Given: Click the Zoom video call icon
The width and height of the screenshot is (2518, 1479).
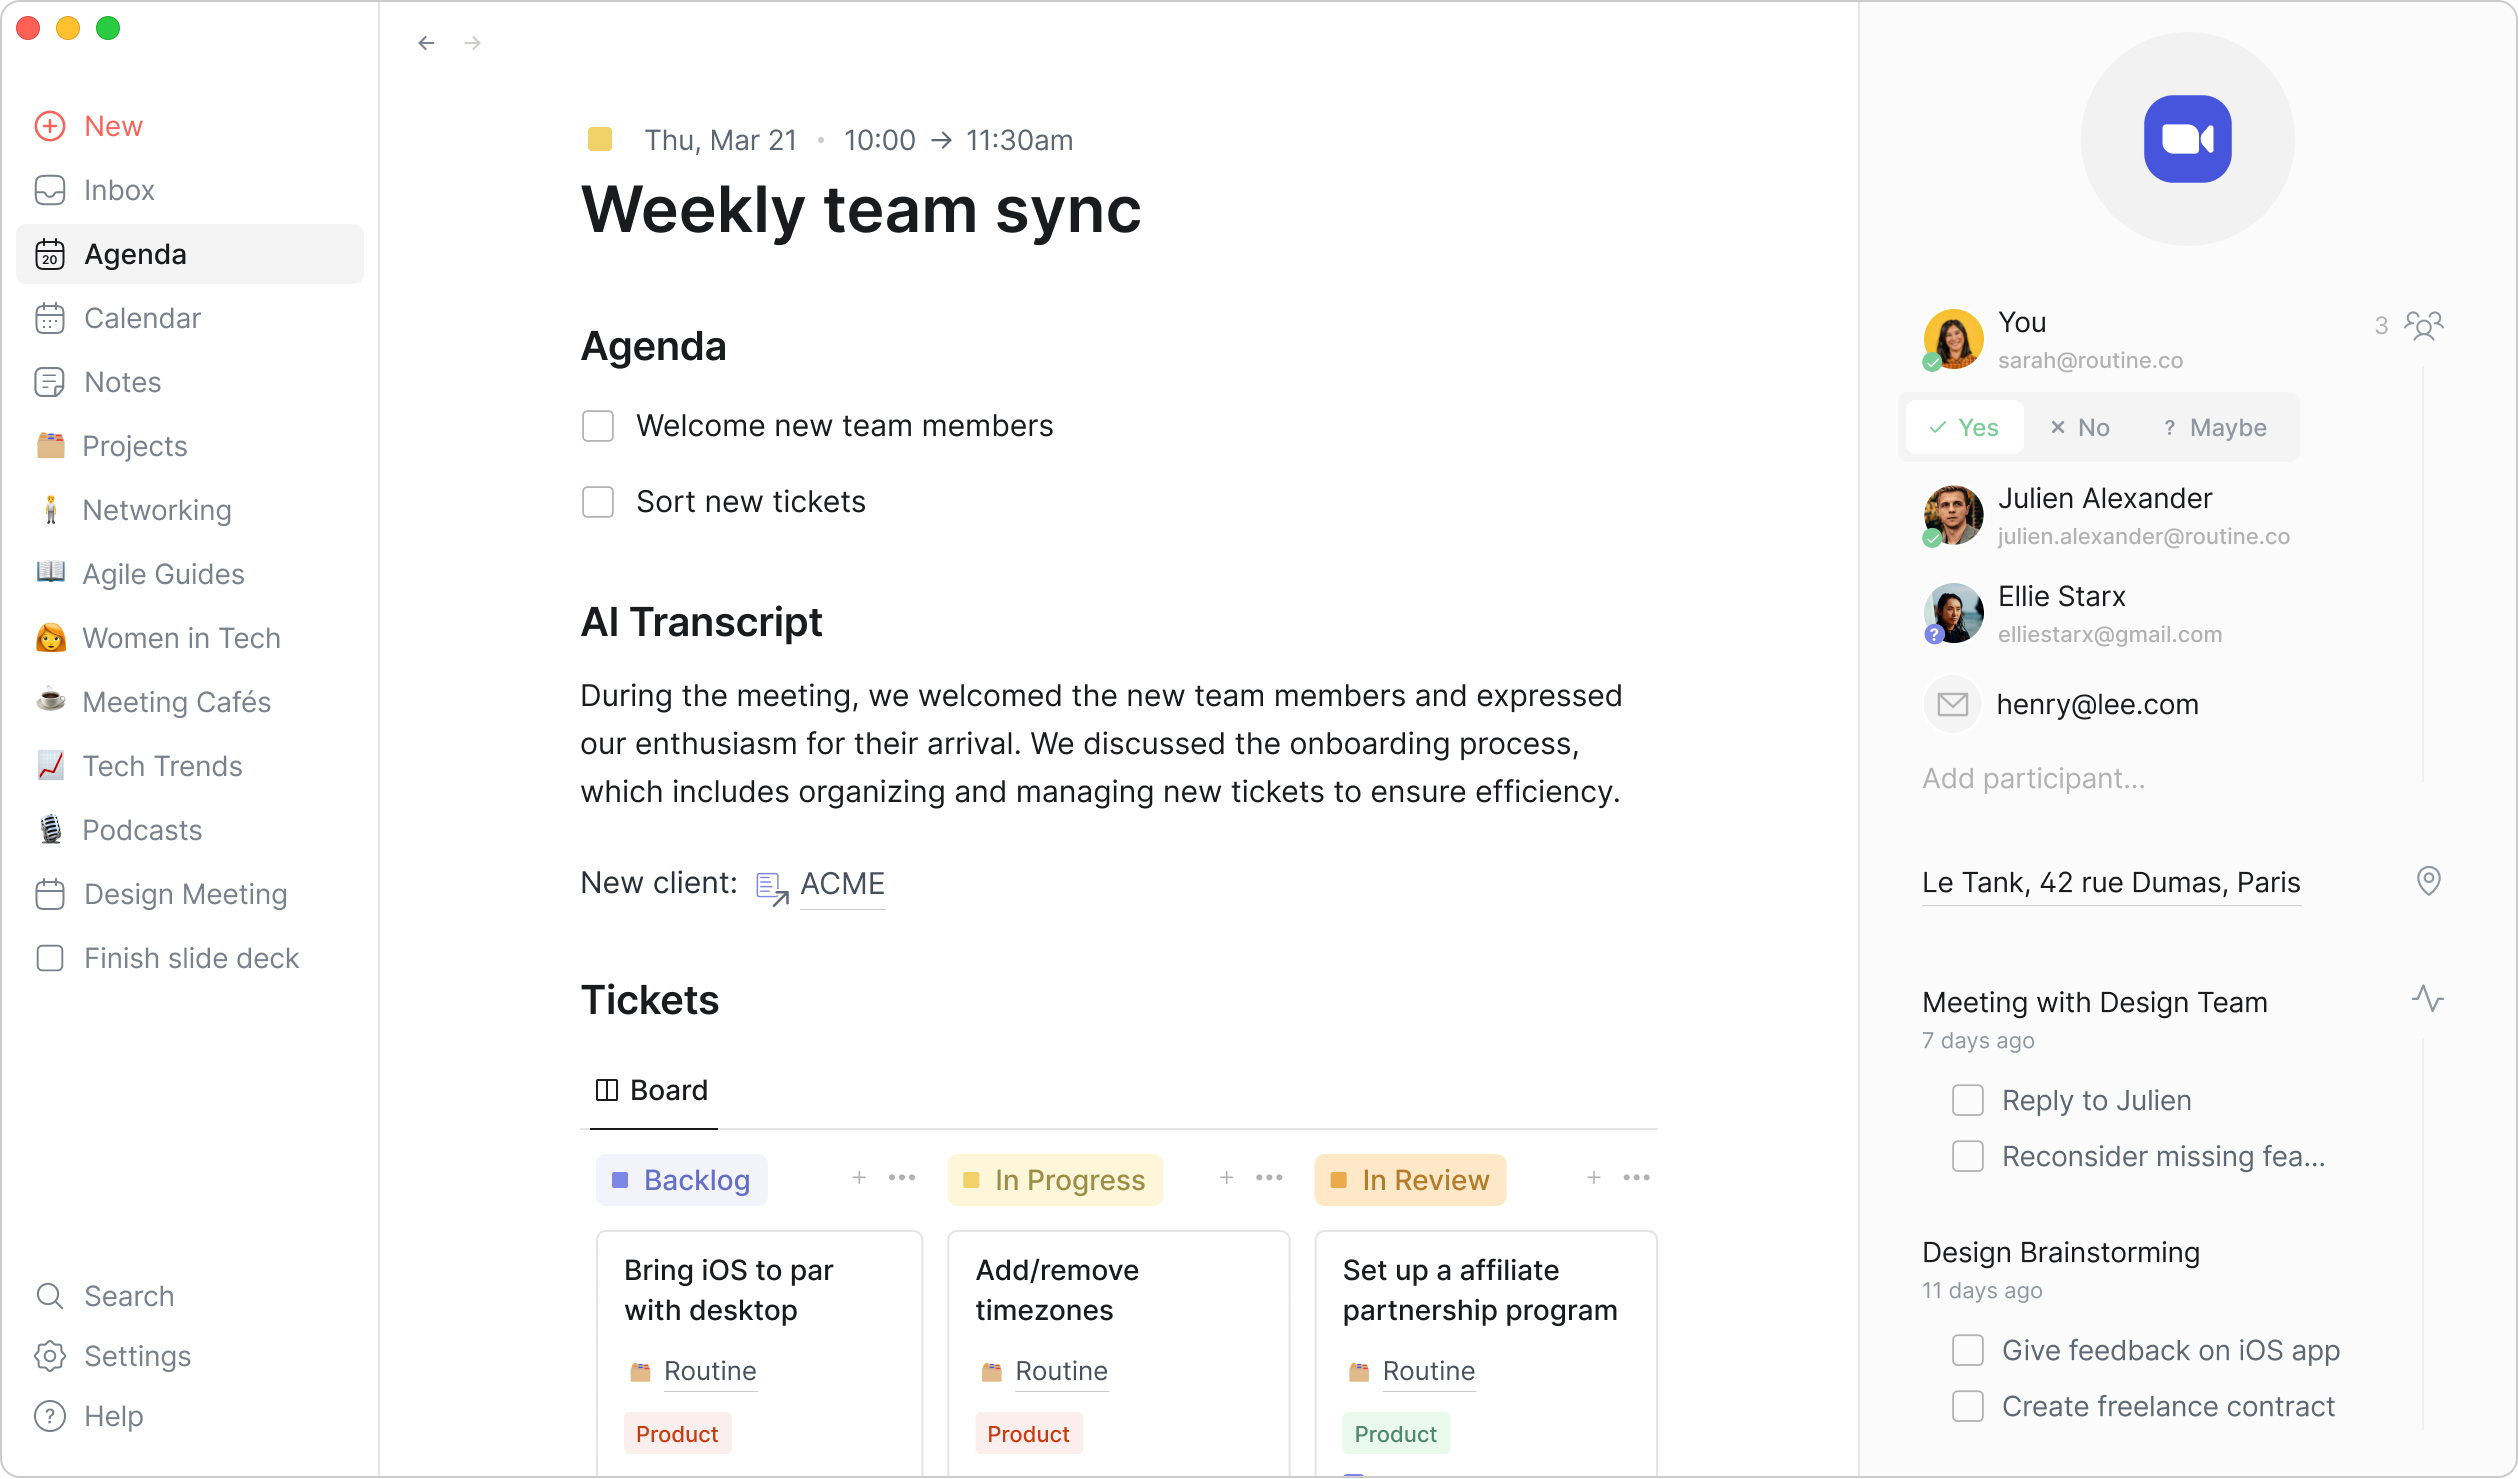Looking at the screenshot, I should pos(2188,139).
